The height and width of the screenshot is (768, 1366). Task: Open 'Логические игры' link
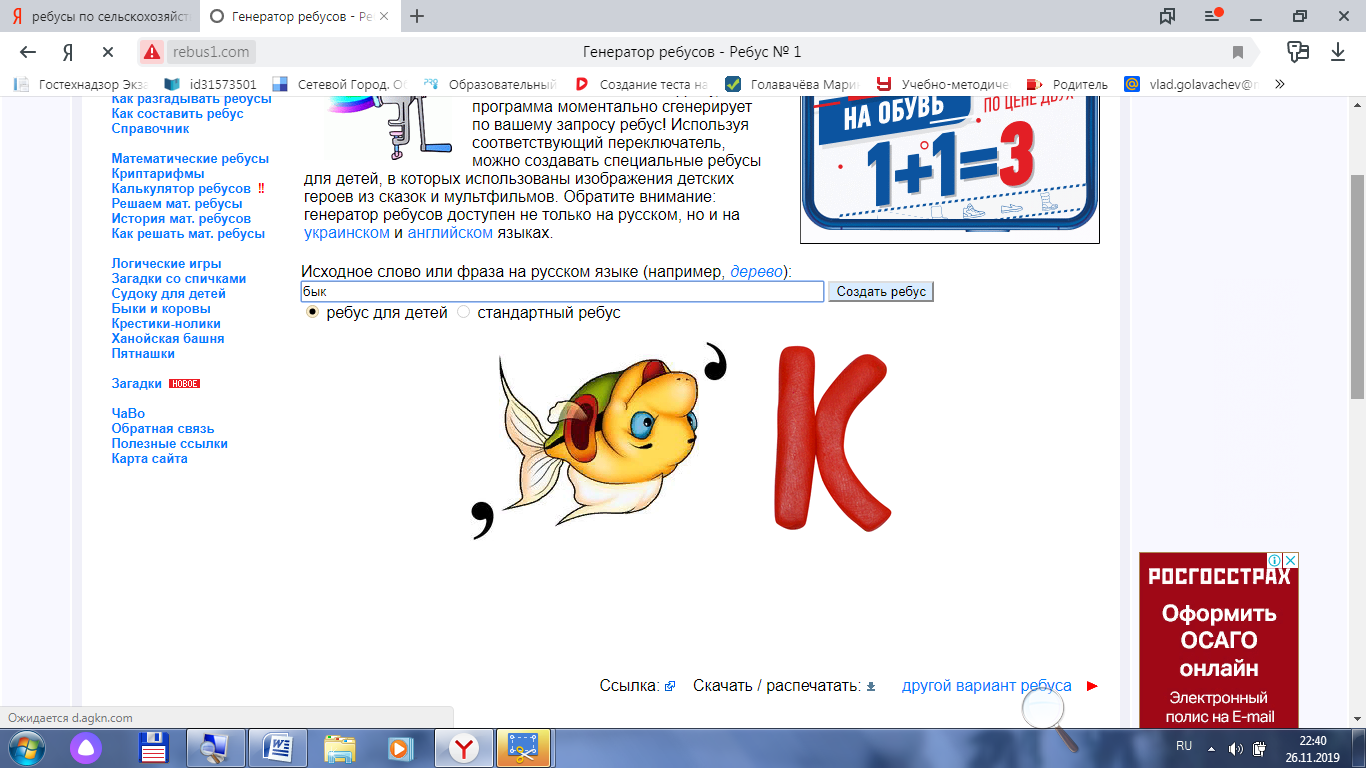[x=166, y=264]
